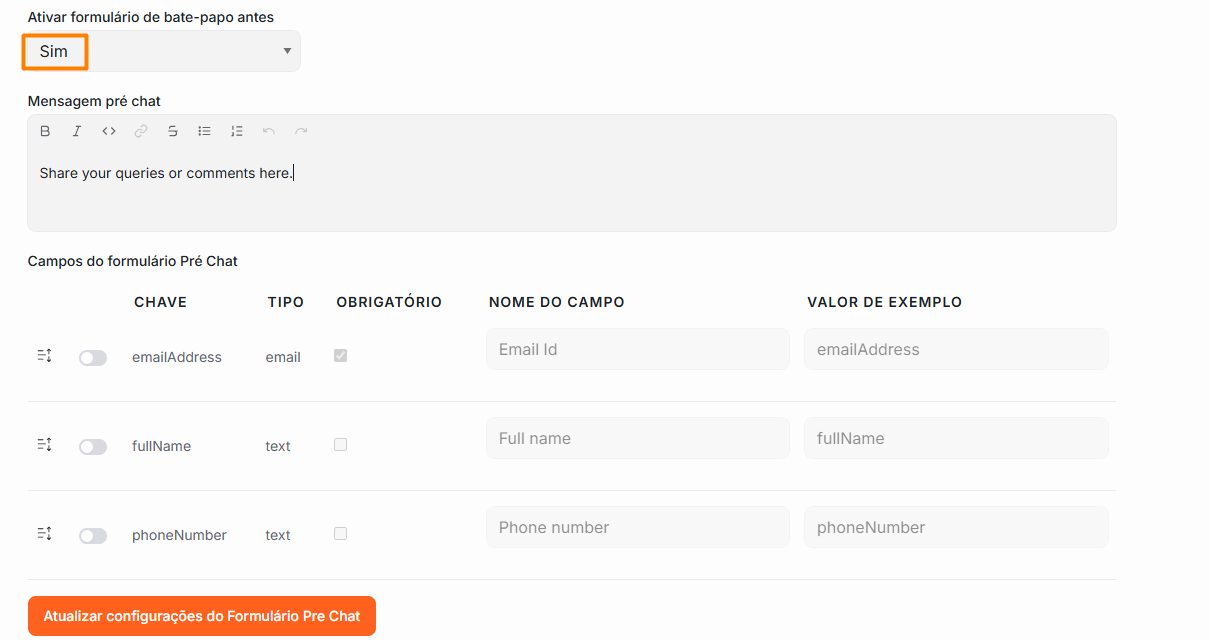Insert code formatting with the brackets icon

(x=109, y=131)
